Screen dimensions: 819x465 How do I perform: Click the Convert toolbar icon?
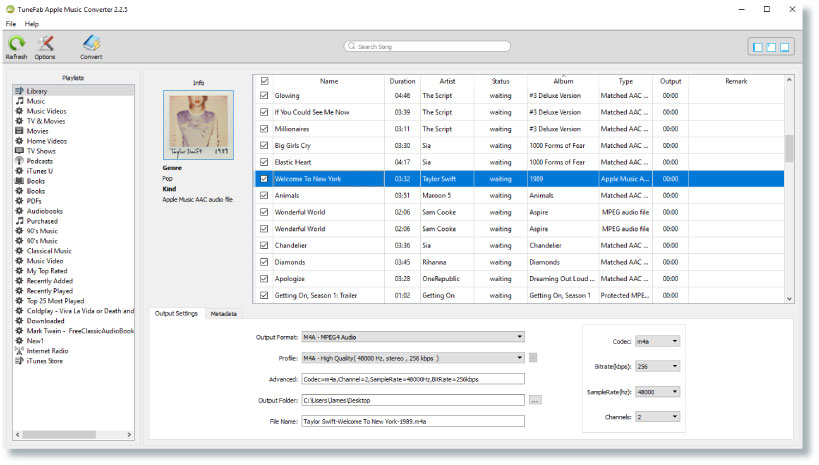click(x=91, y=44)
